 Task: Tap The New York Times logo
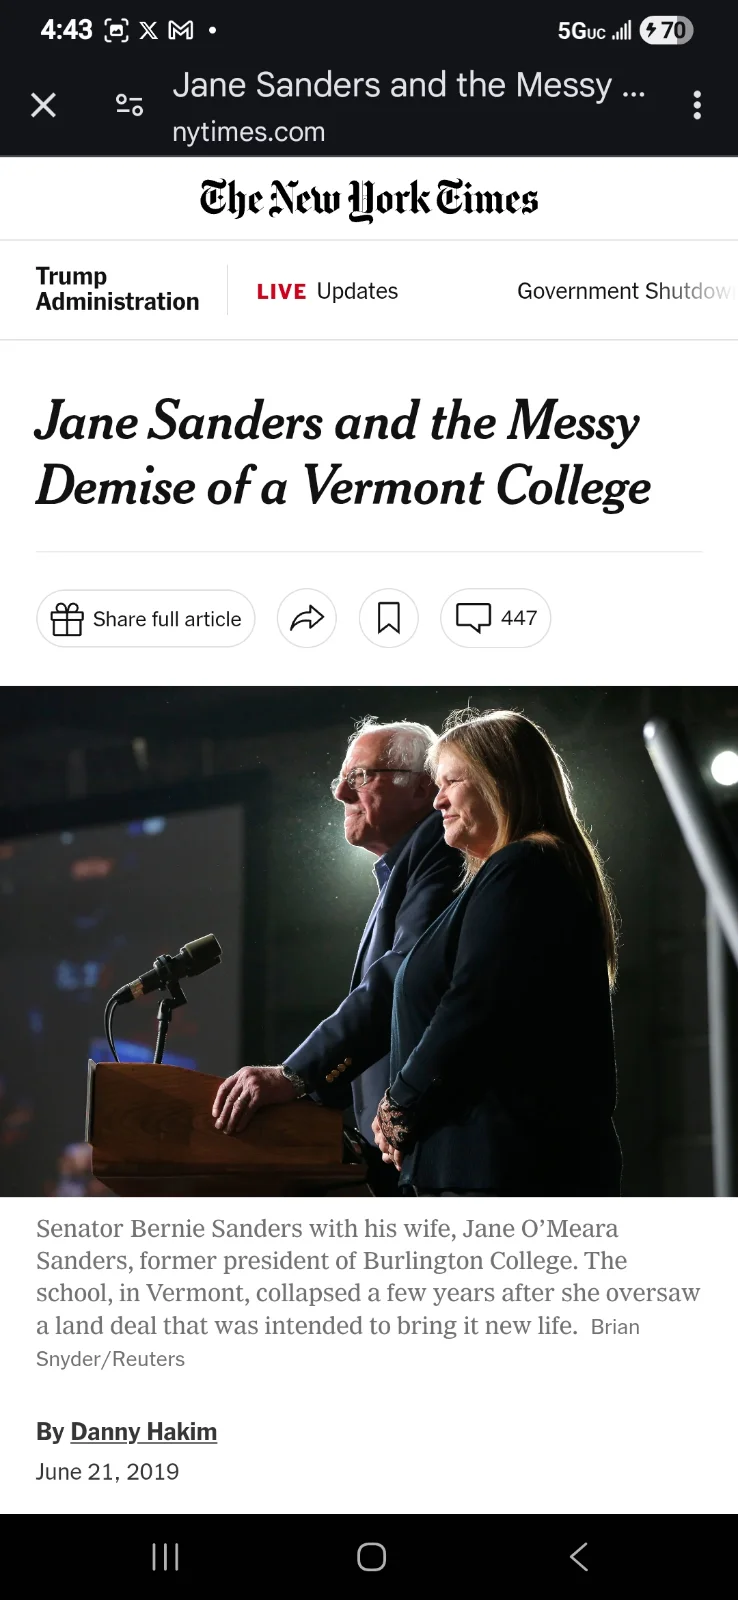(x=369, y=199)
